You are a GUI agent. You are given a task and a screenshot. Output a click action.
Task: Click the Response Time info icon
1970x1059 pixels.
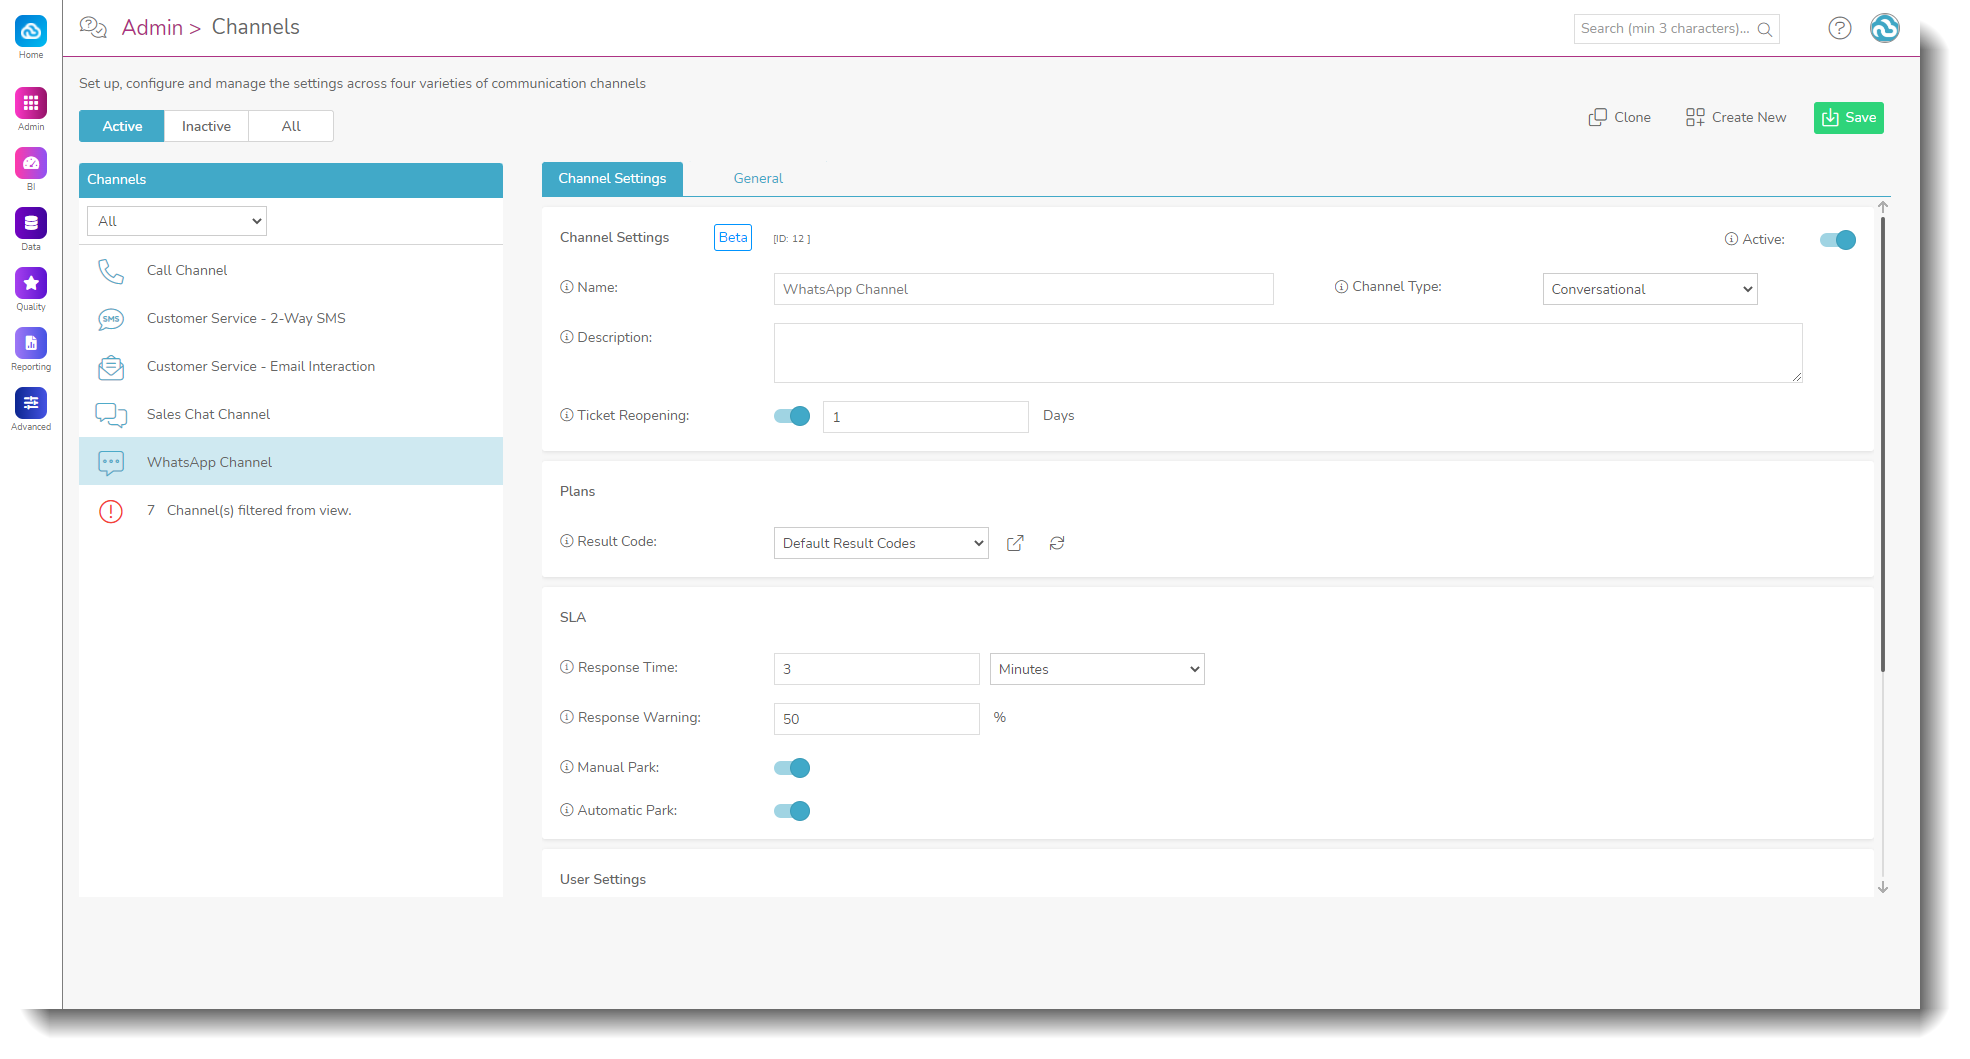(x=567, y=667)
